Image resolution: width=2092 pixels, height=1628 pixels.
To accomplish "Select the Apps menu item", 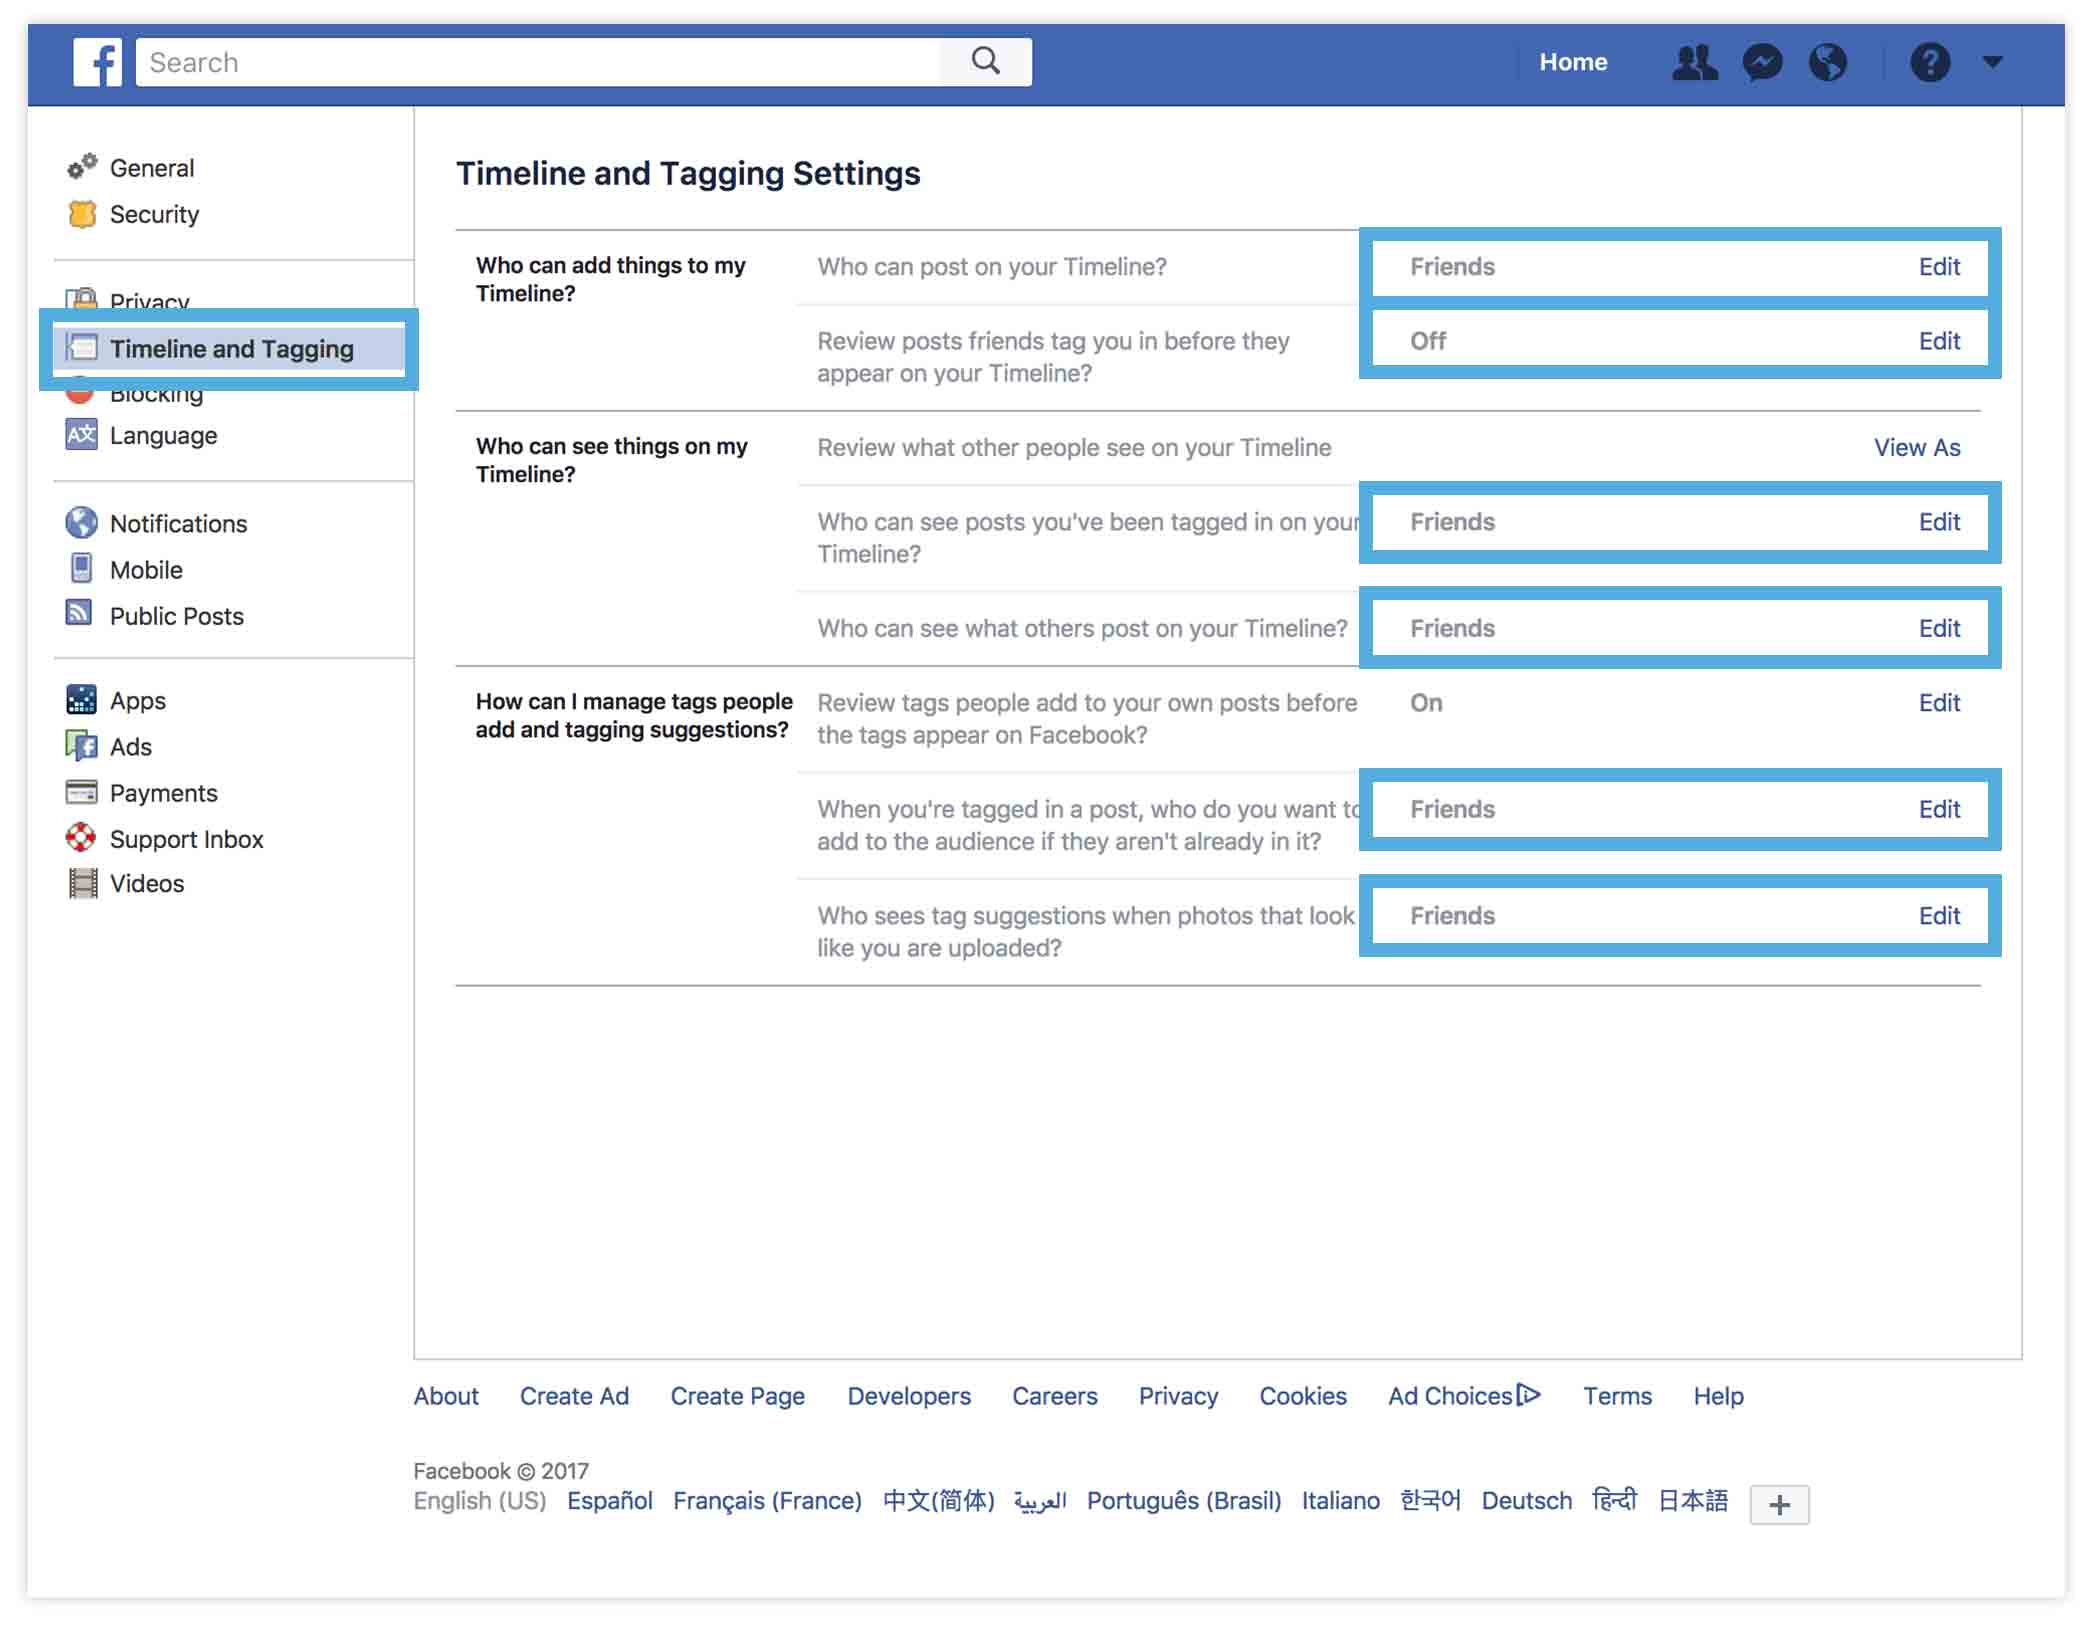I will (139, 699).
